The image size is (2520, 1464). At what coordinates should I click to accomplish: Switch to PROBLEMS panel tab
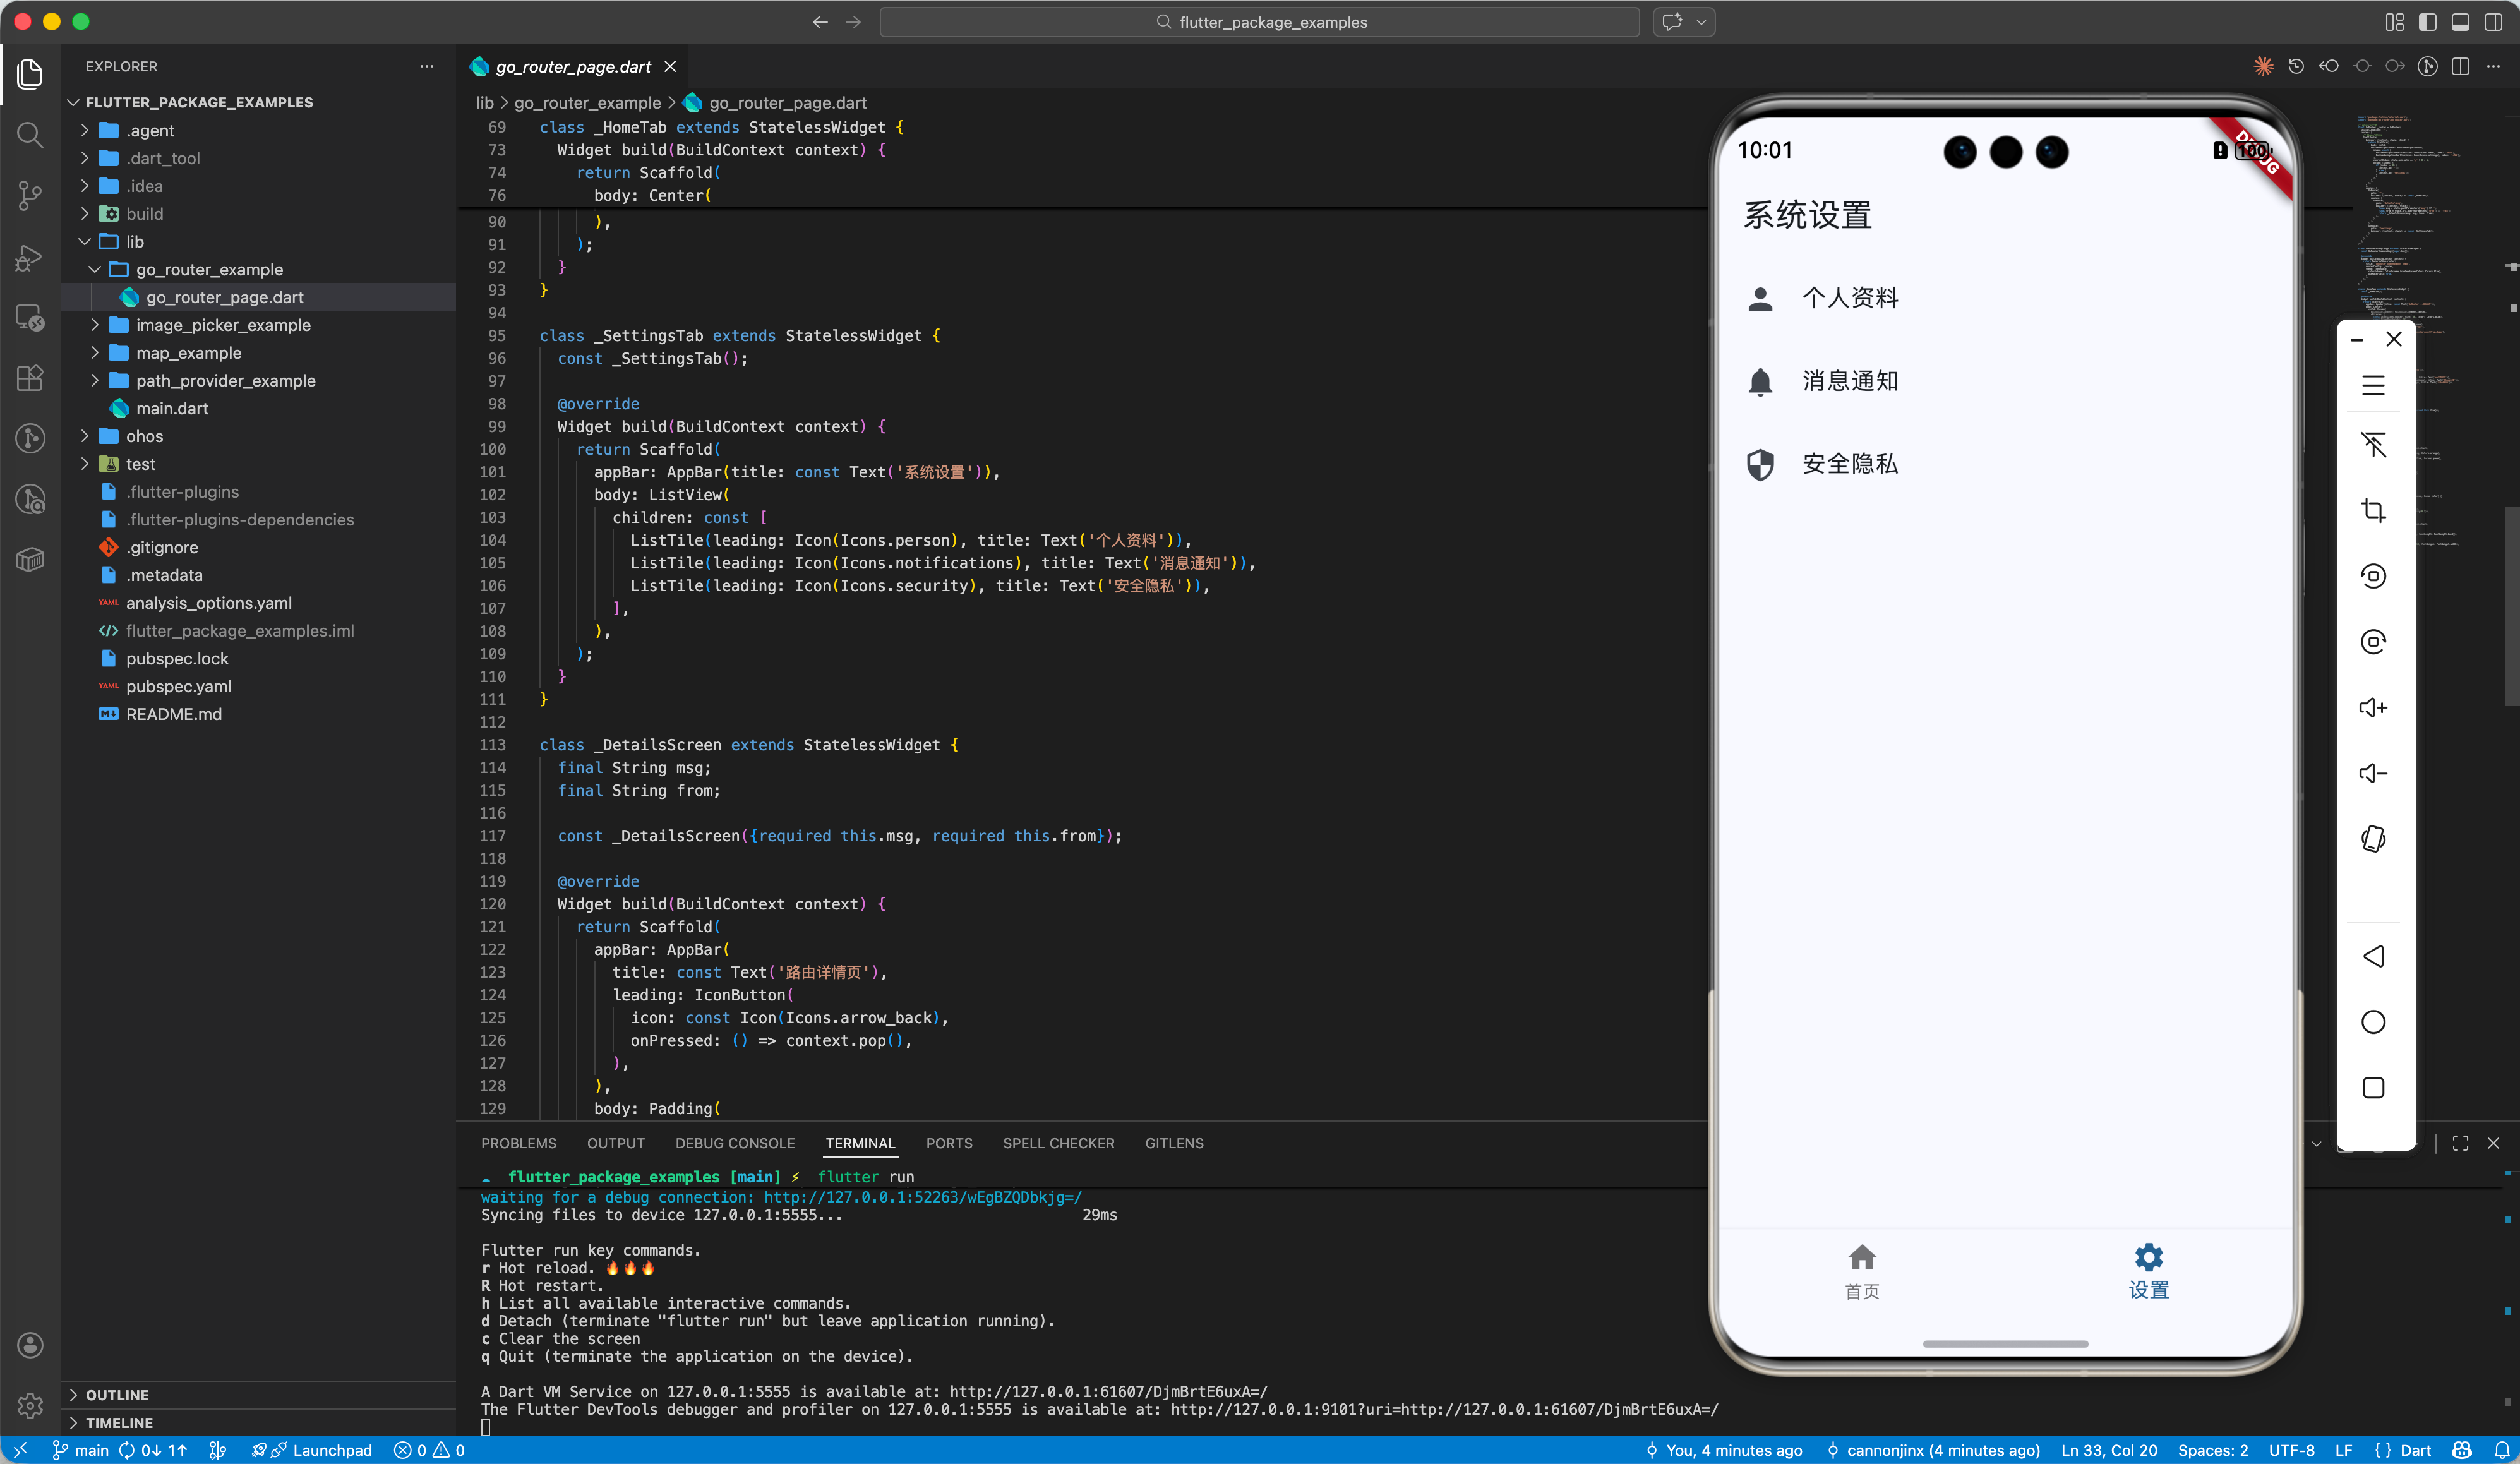click(x=518, y=1143)
